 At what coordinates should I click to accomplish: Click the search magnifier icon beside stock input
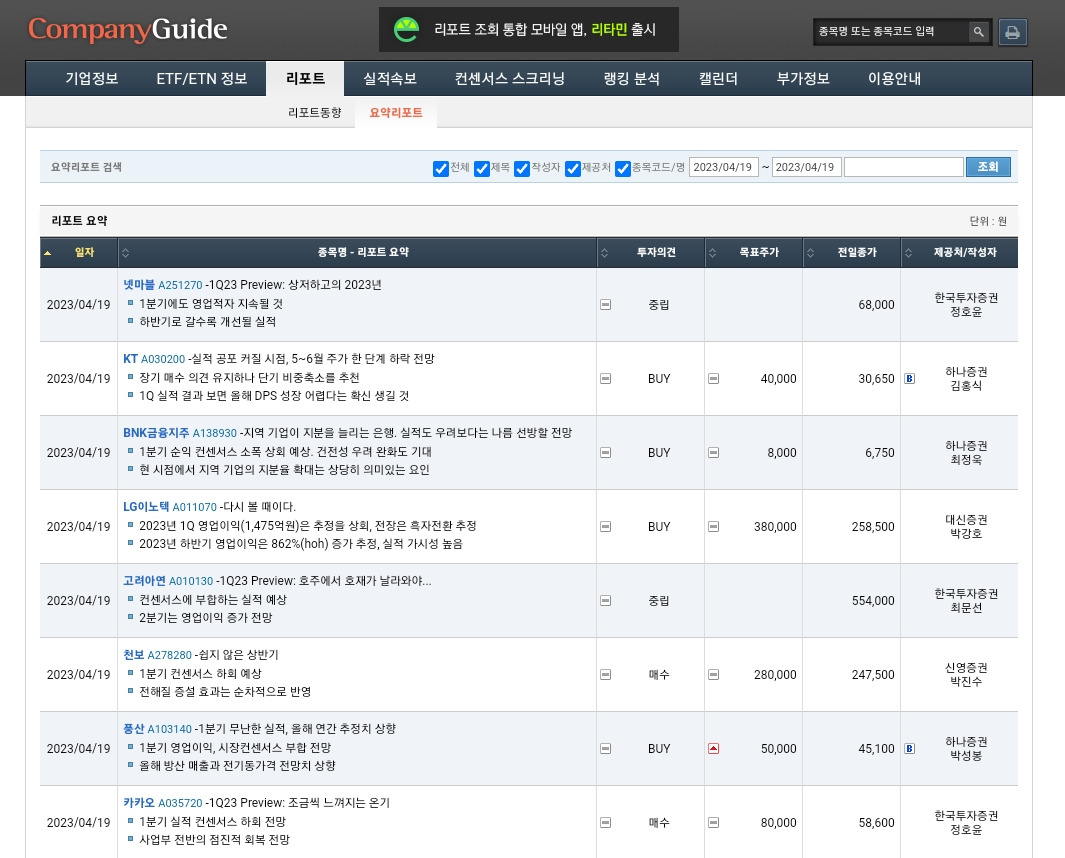click(x=978, y=31)
